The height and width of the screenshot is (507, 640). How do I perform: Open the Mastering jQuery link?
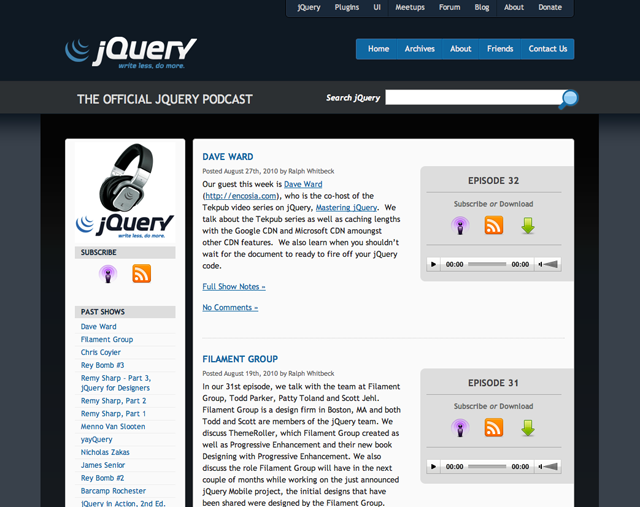[346, 207]
